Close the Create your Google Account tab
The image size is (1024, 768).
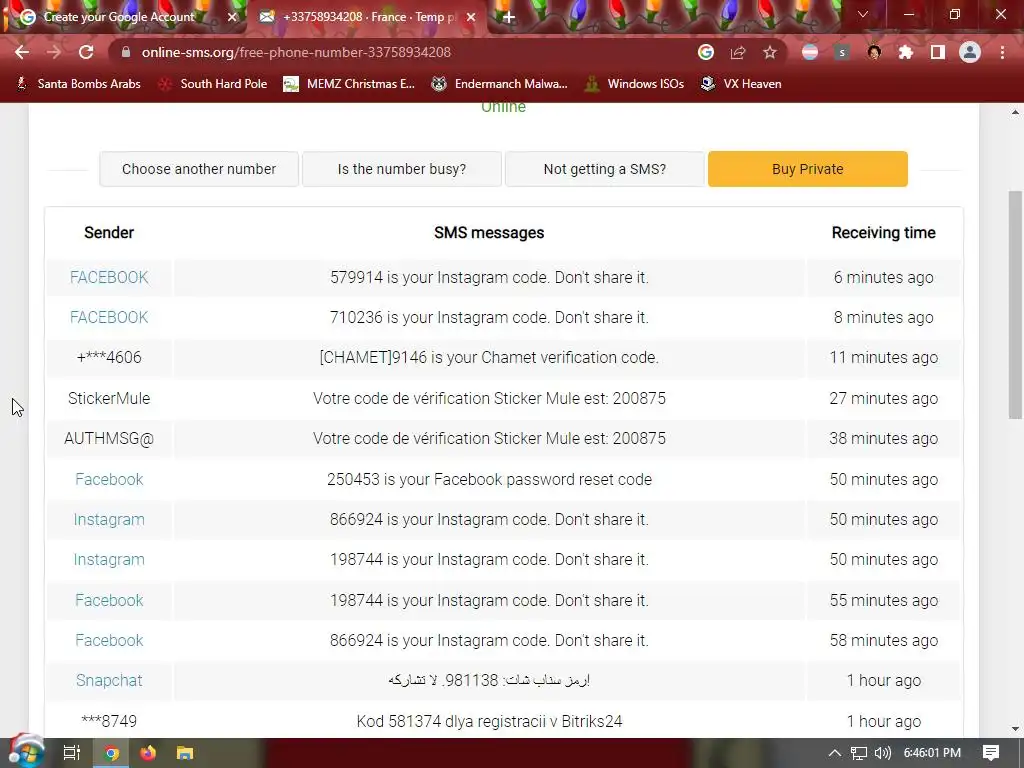click(x=232, y=17)
